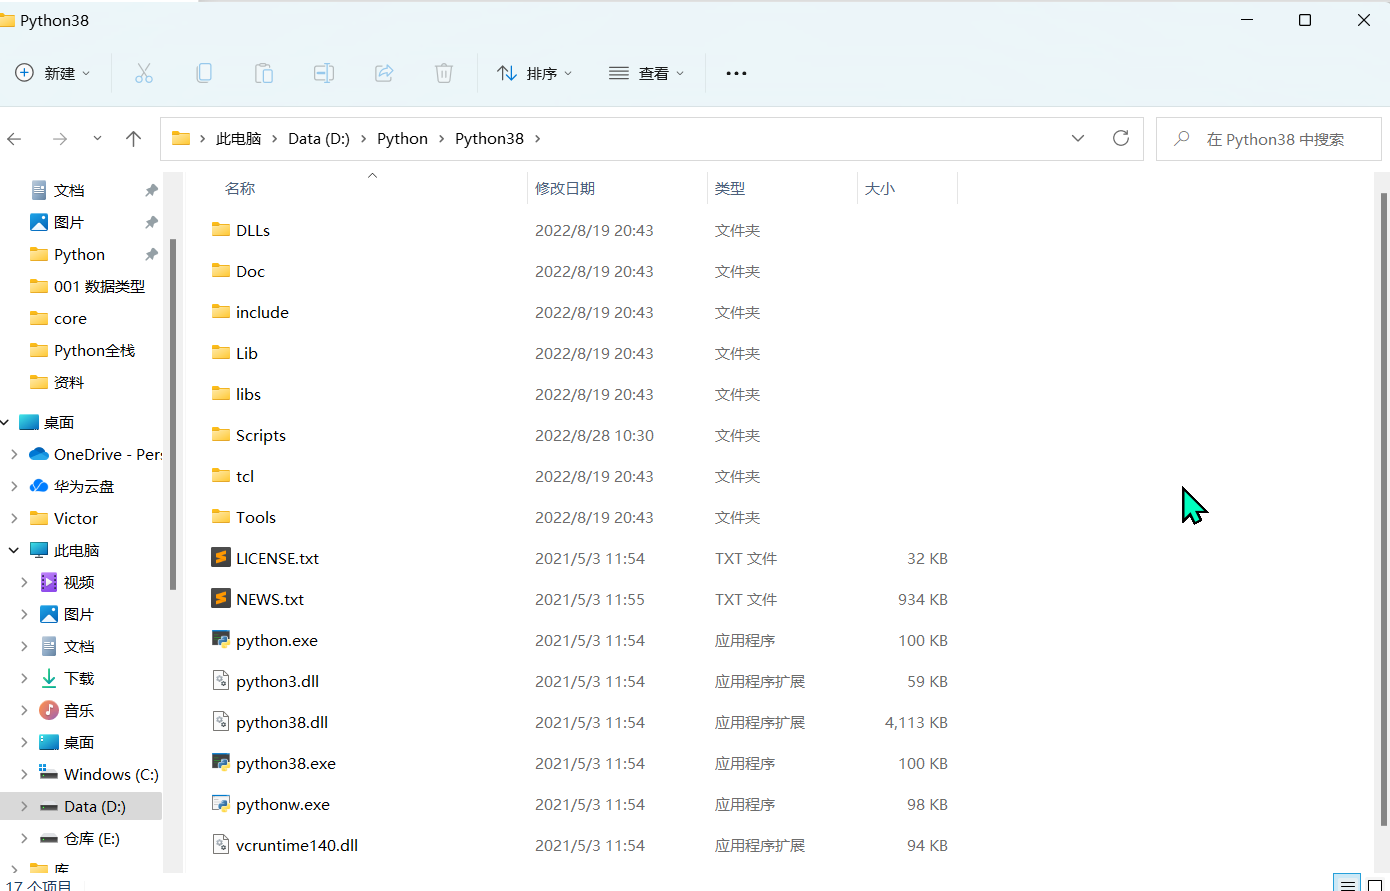Image resolution: width=1390 pixels, height=891 pixels.
Task: Click the python3.dll file icon
Action: (221, 681)
